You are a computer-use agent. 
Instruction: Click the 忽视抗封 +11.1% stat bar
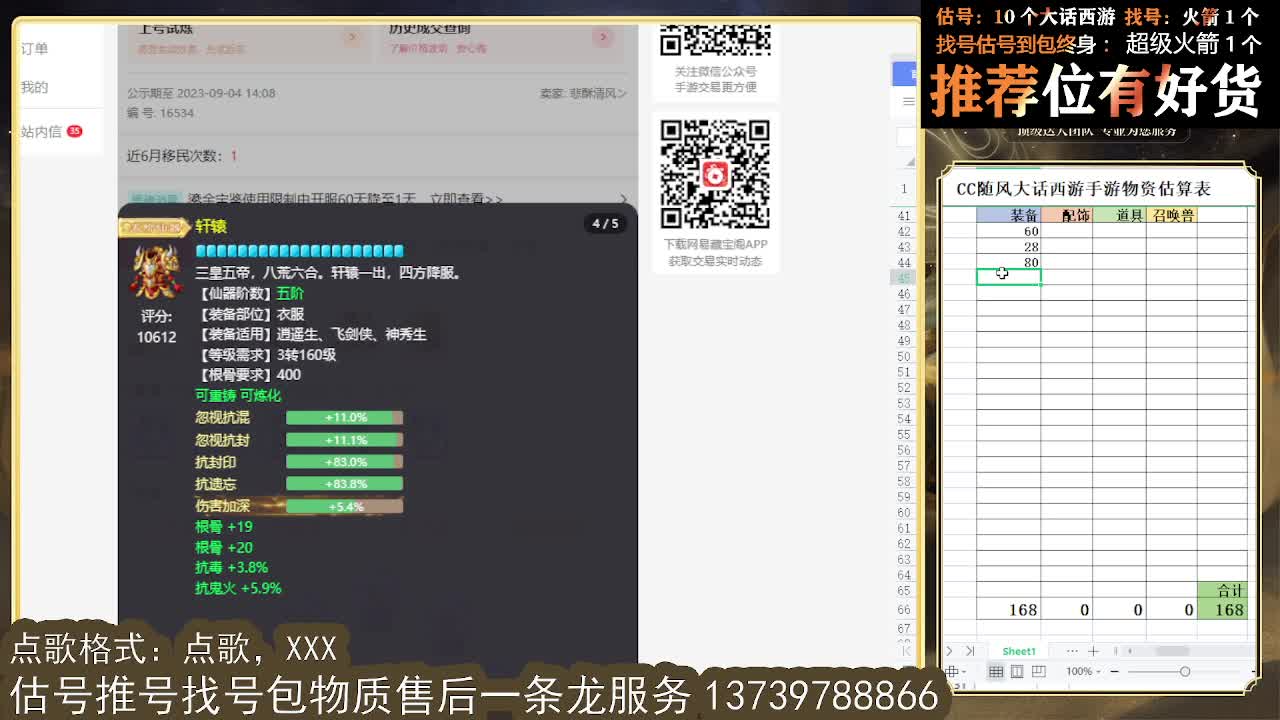(x=344, y=440)
